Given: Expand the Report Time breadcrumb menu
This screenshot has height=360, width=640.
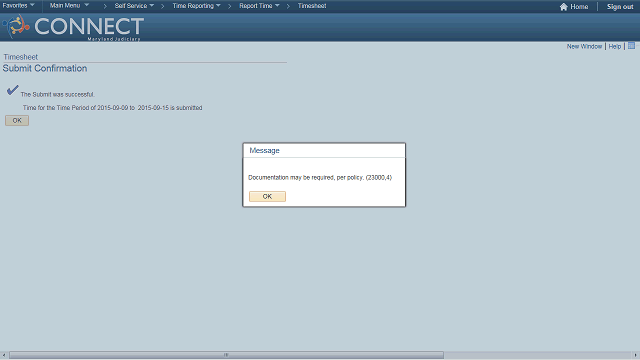Looking at the screenshot, I should [259, 6].
